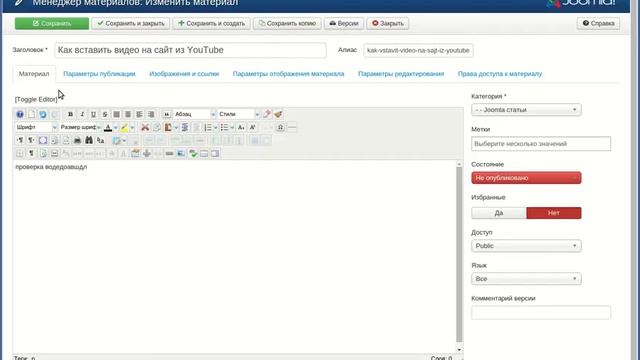Open the Размер шрифта dropdown
640x360 pixels.
coord(80,127)
